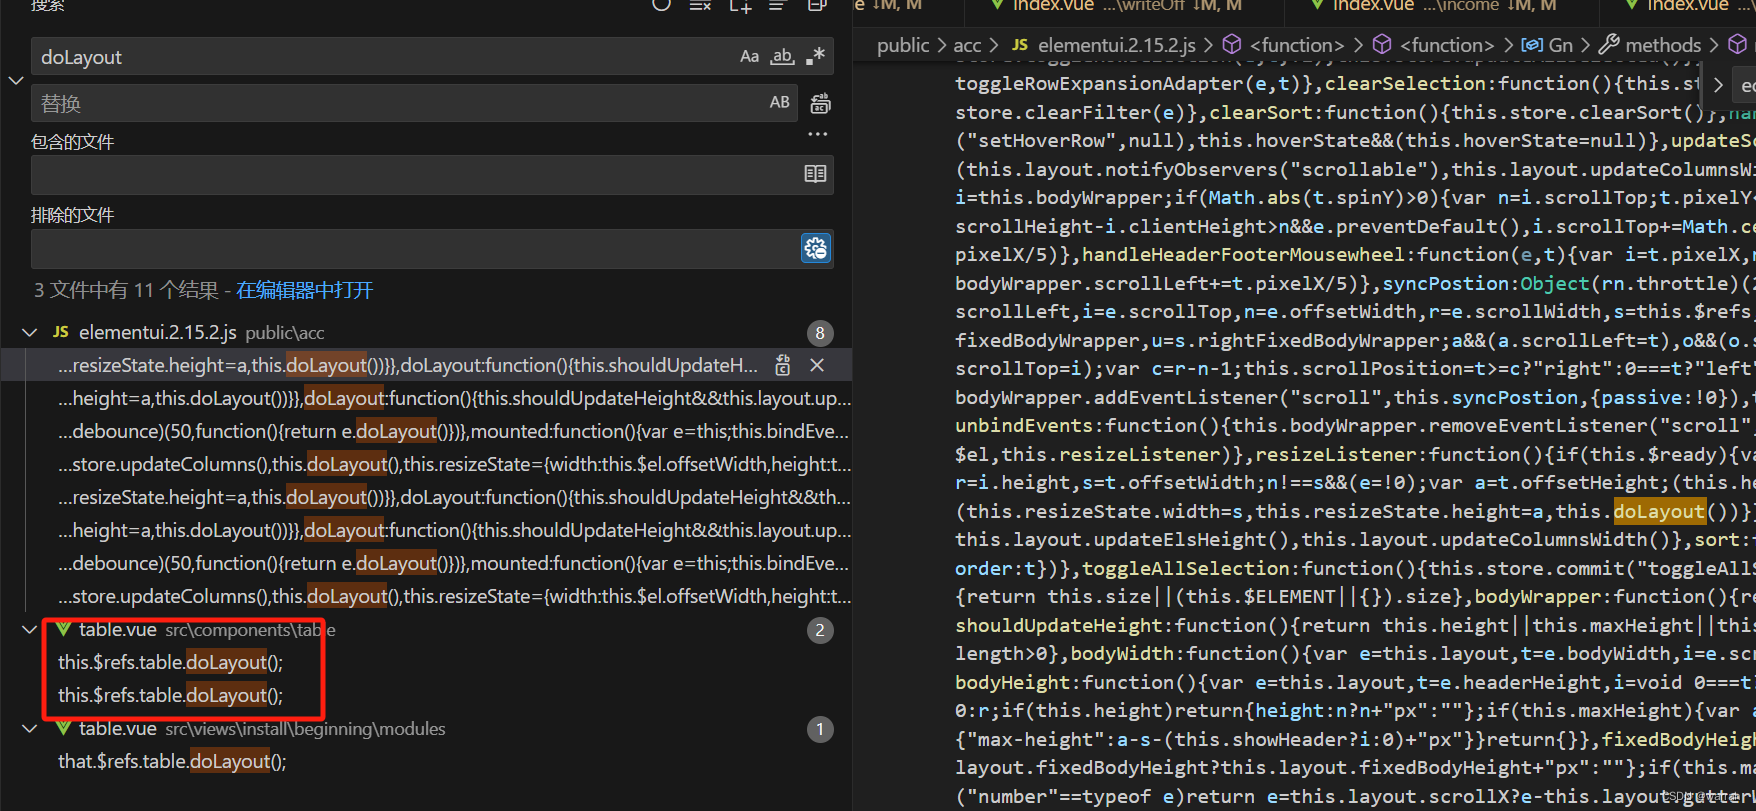
Task: Toggle Preserve Case (AB) in replace box
Action: 780,102
